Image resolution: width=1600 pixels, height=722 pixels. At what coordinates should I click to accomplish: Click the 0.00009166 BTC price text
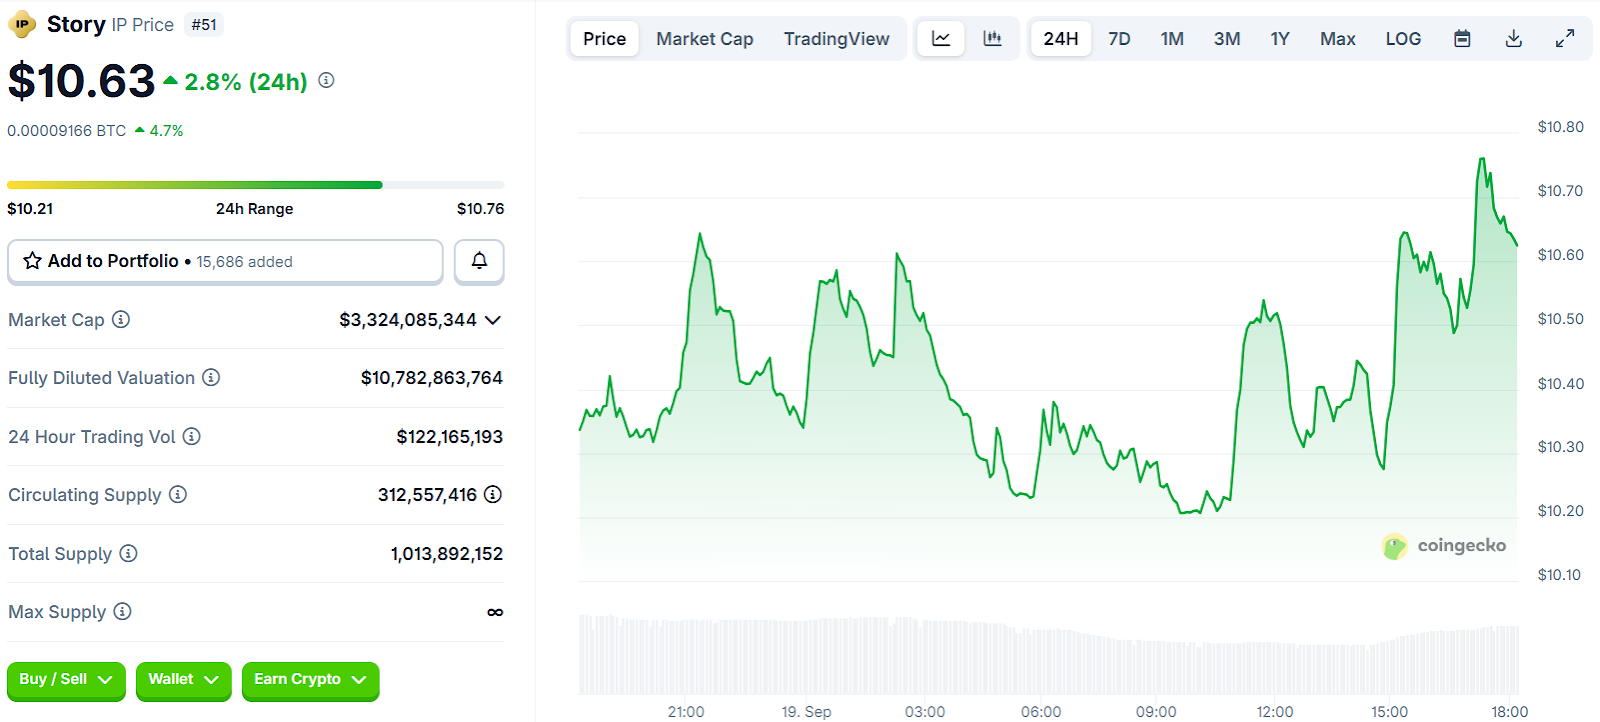[x=67, y=131]
